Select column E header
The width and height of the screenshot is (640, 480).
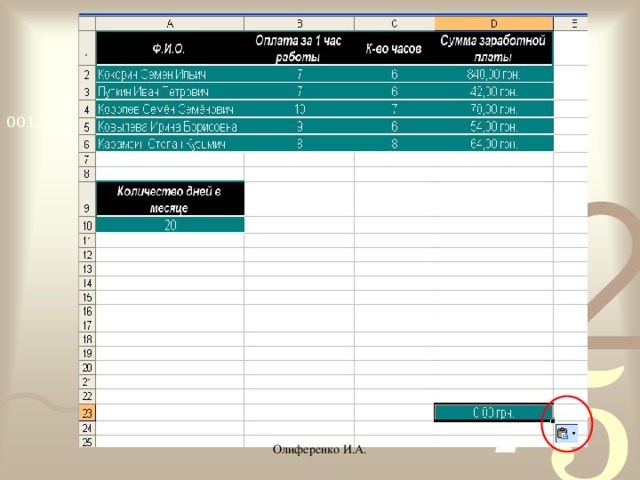(571, 24)
